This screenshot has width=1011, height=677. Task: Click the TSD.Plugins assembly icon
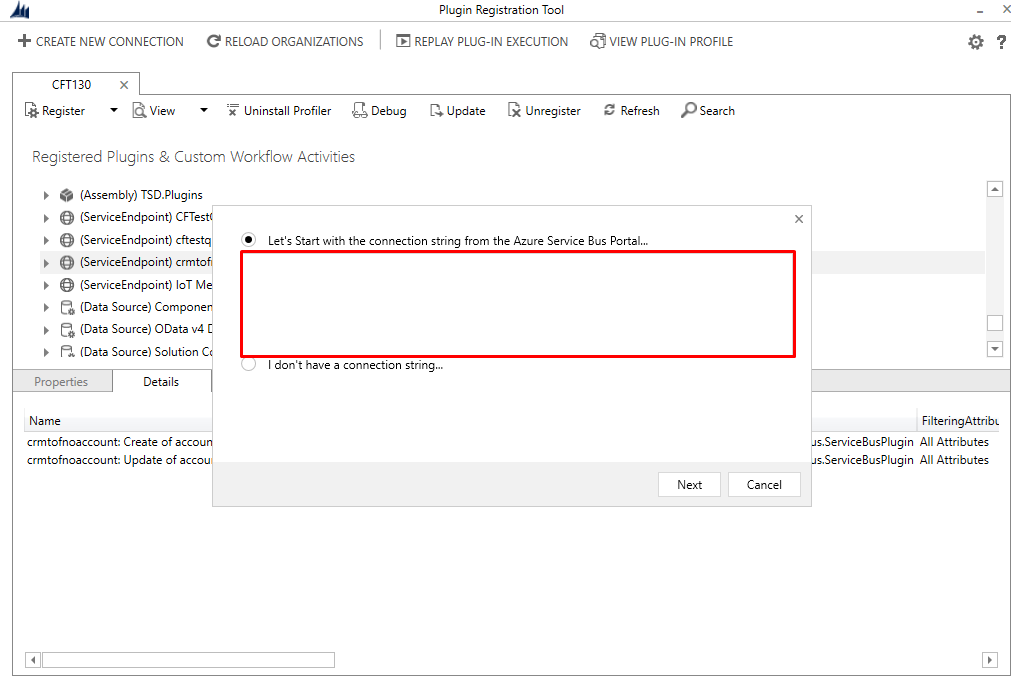[x=66, y=195]
